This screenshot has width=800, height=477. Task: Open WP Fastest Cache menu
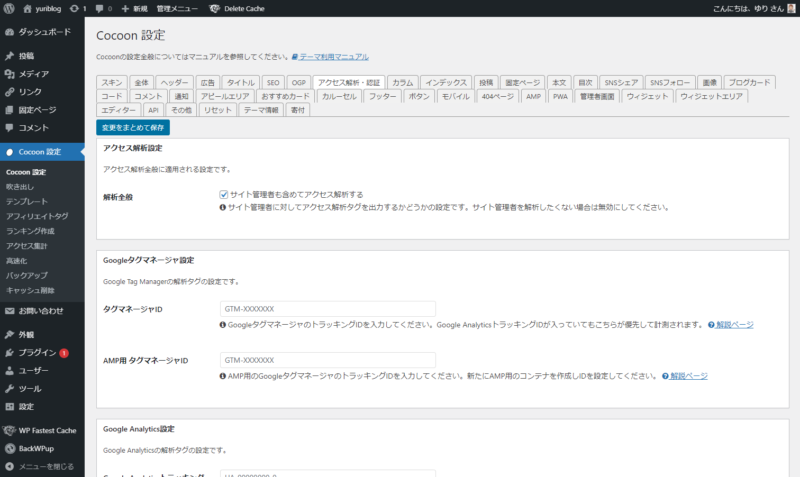tap(42, 431)
